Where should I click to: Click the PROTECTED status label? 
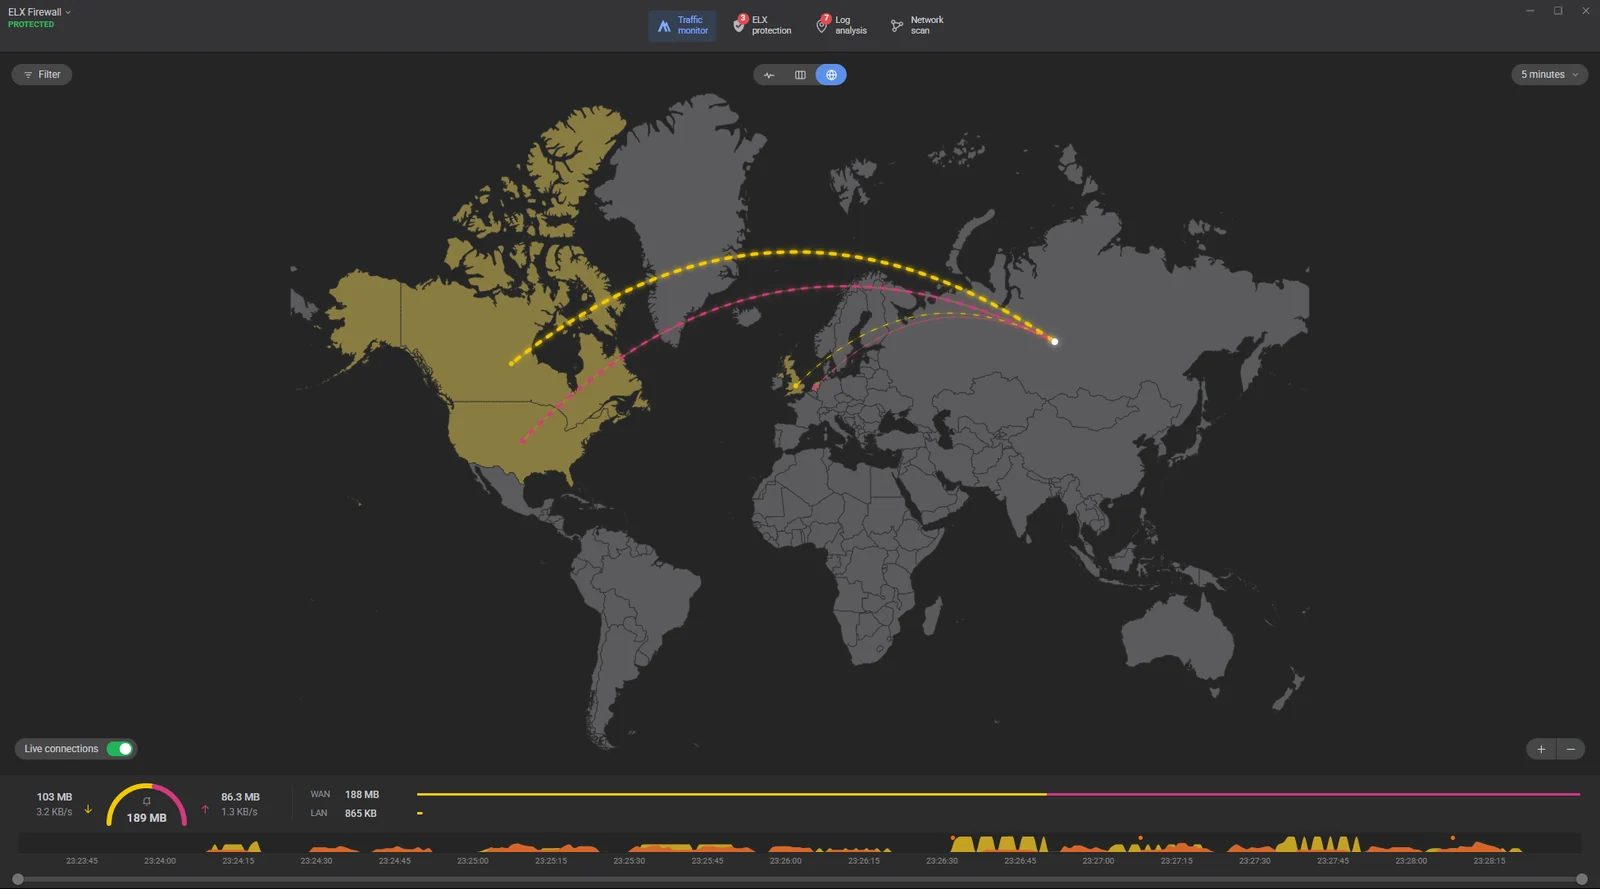(x=31, y=25)
